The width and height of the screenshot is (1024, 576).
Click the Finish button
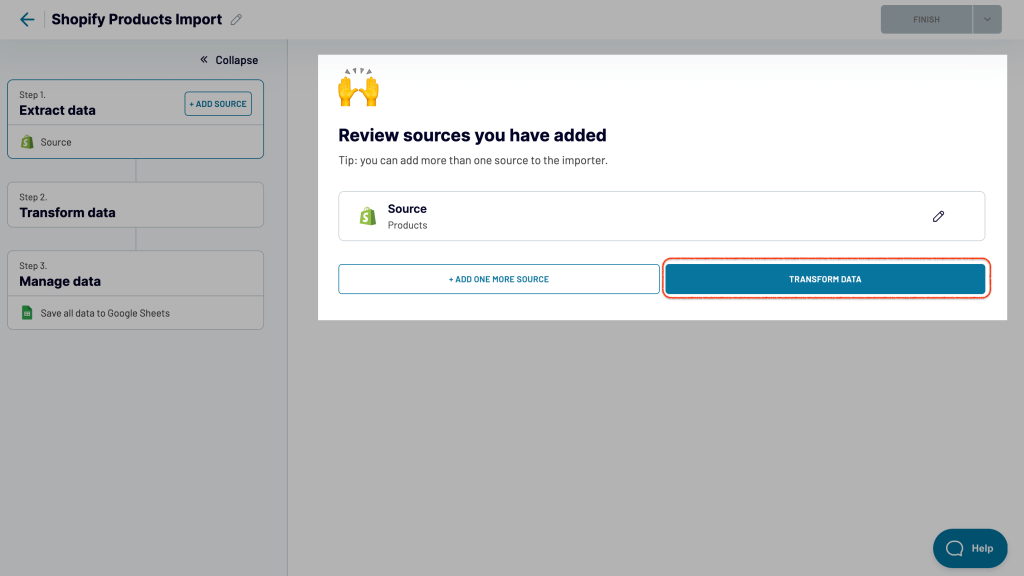pos(926,20)
